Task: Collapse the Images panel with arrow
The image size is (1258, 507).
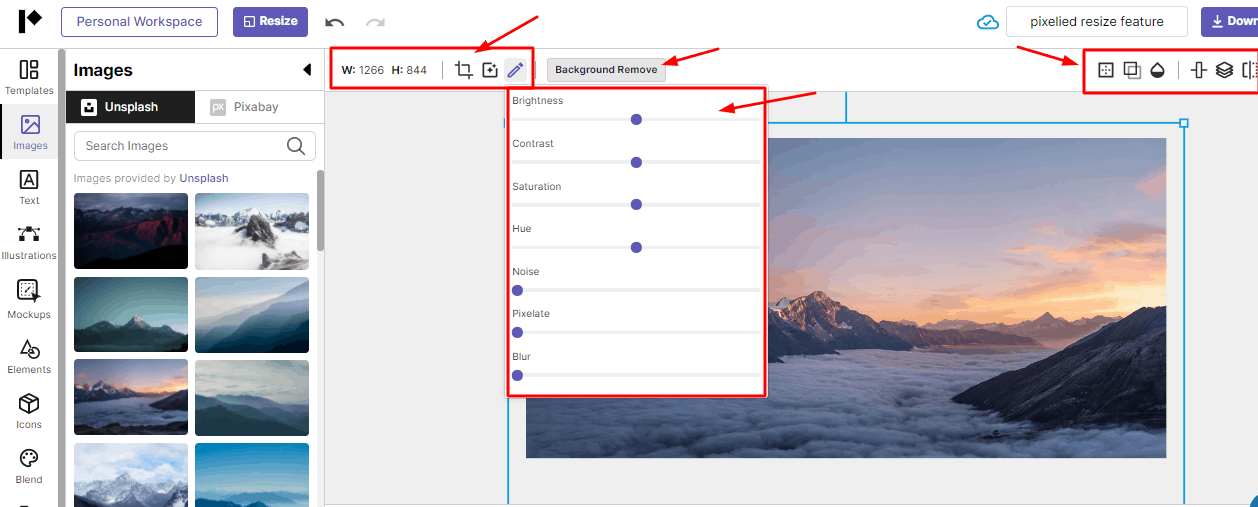Action: coord(307,70)
